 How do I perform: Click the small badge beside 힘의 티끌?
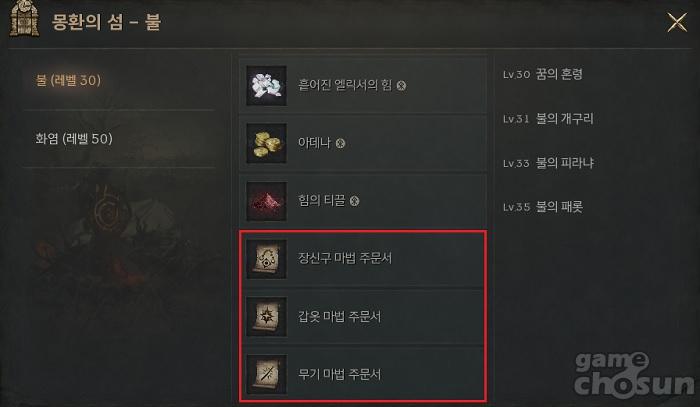[x=354, y=201]
